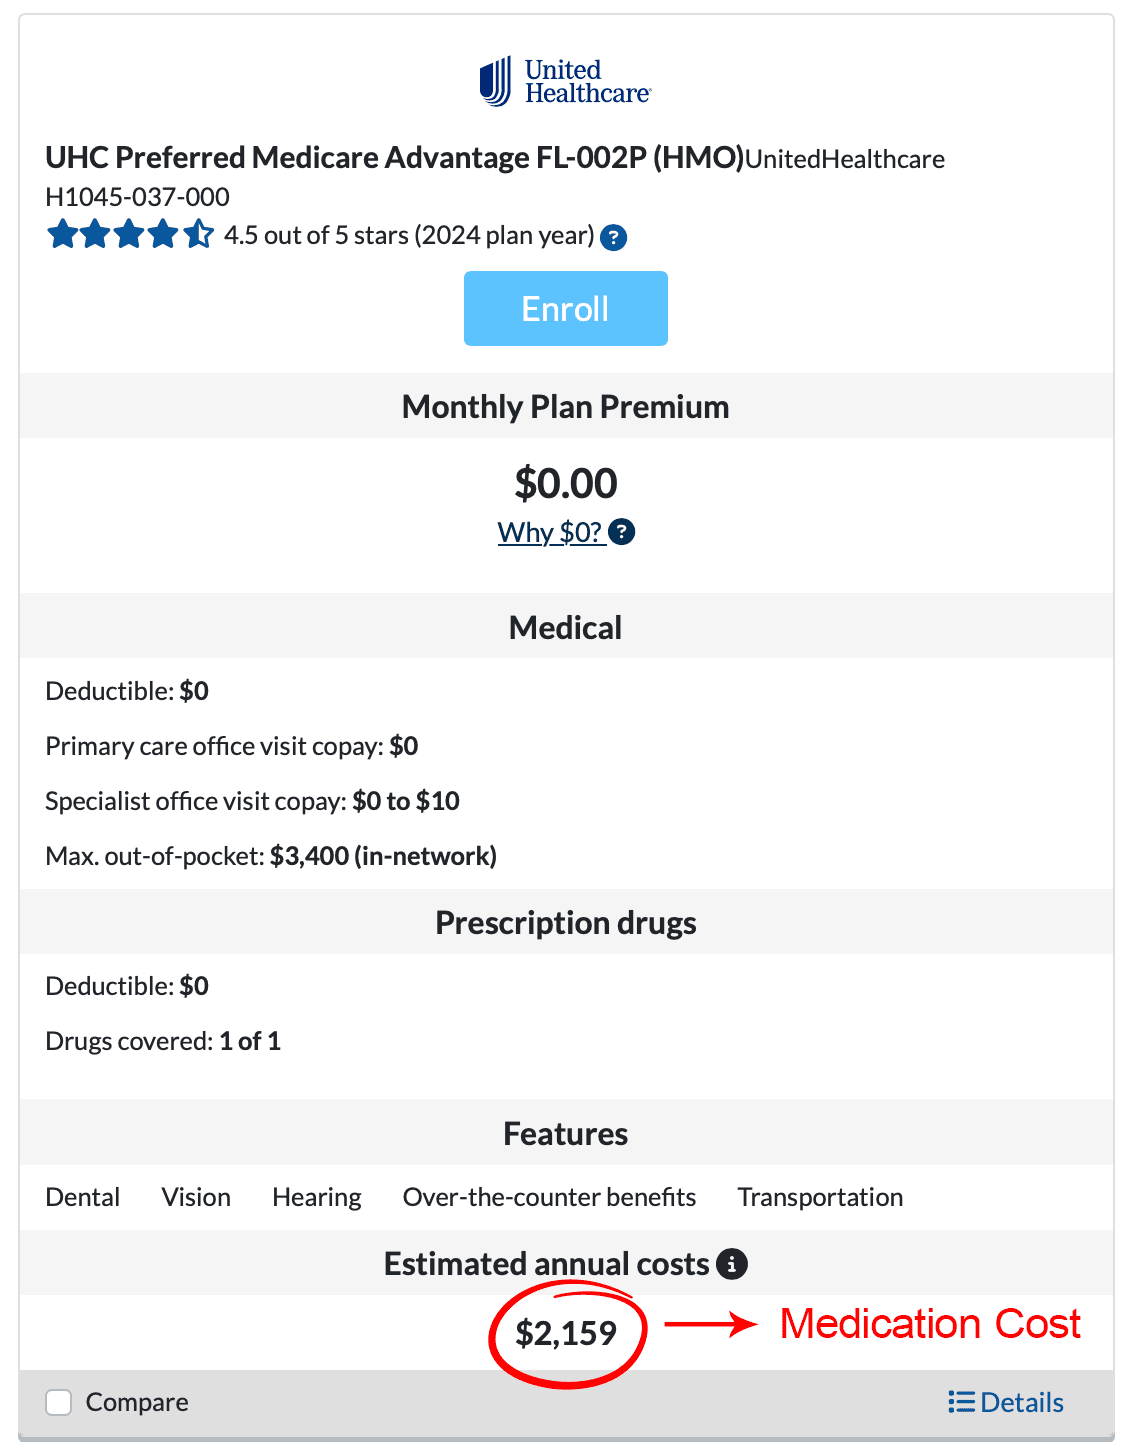Screen dimensions: 1136x1454
Task: Click the Monthly Plan Premium heading
Action: tap(566, 407)
